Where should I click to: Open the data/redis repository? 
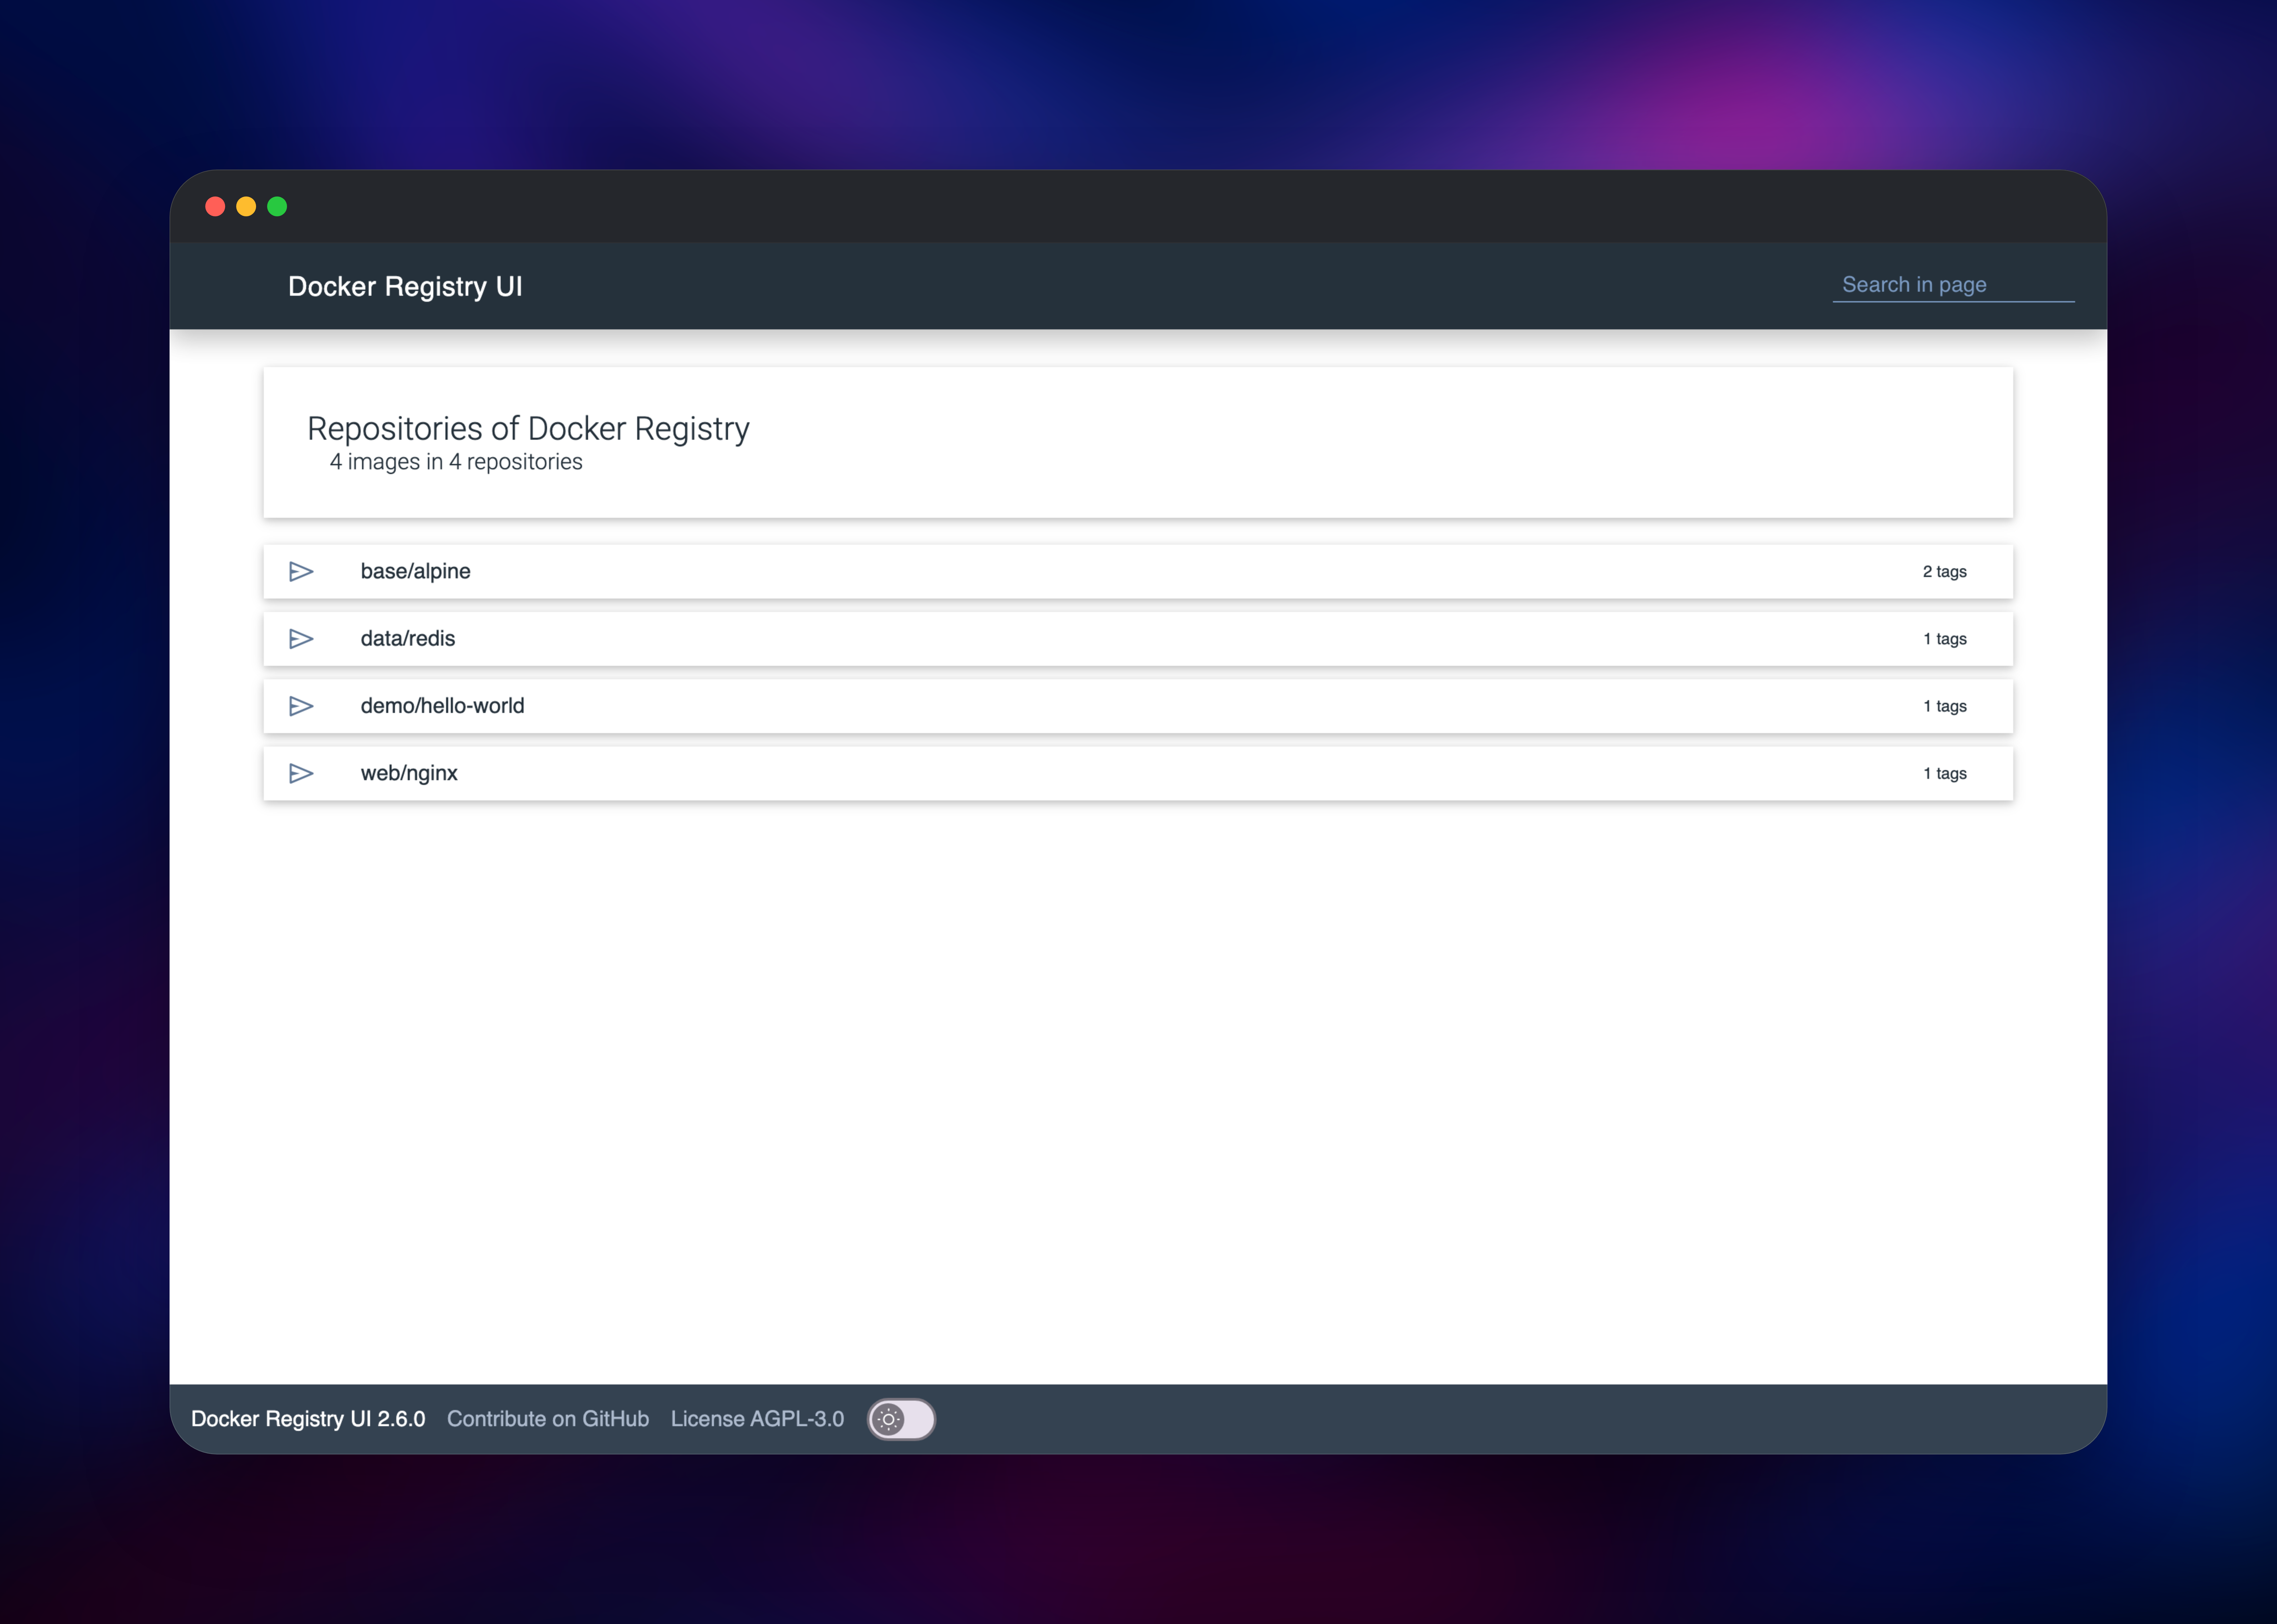[1138, 639]
